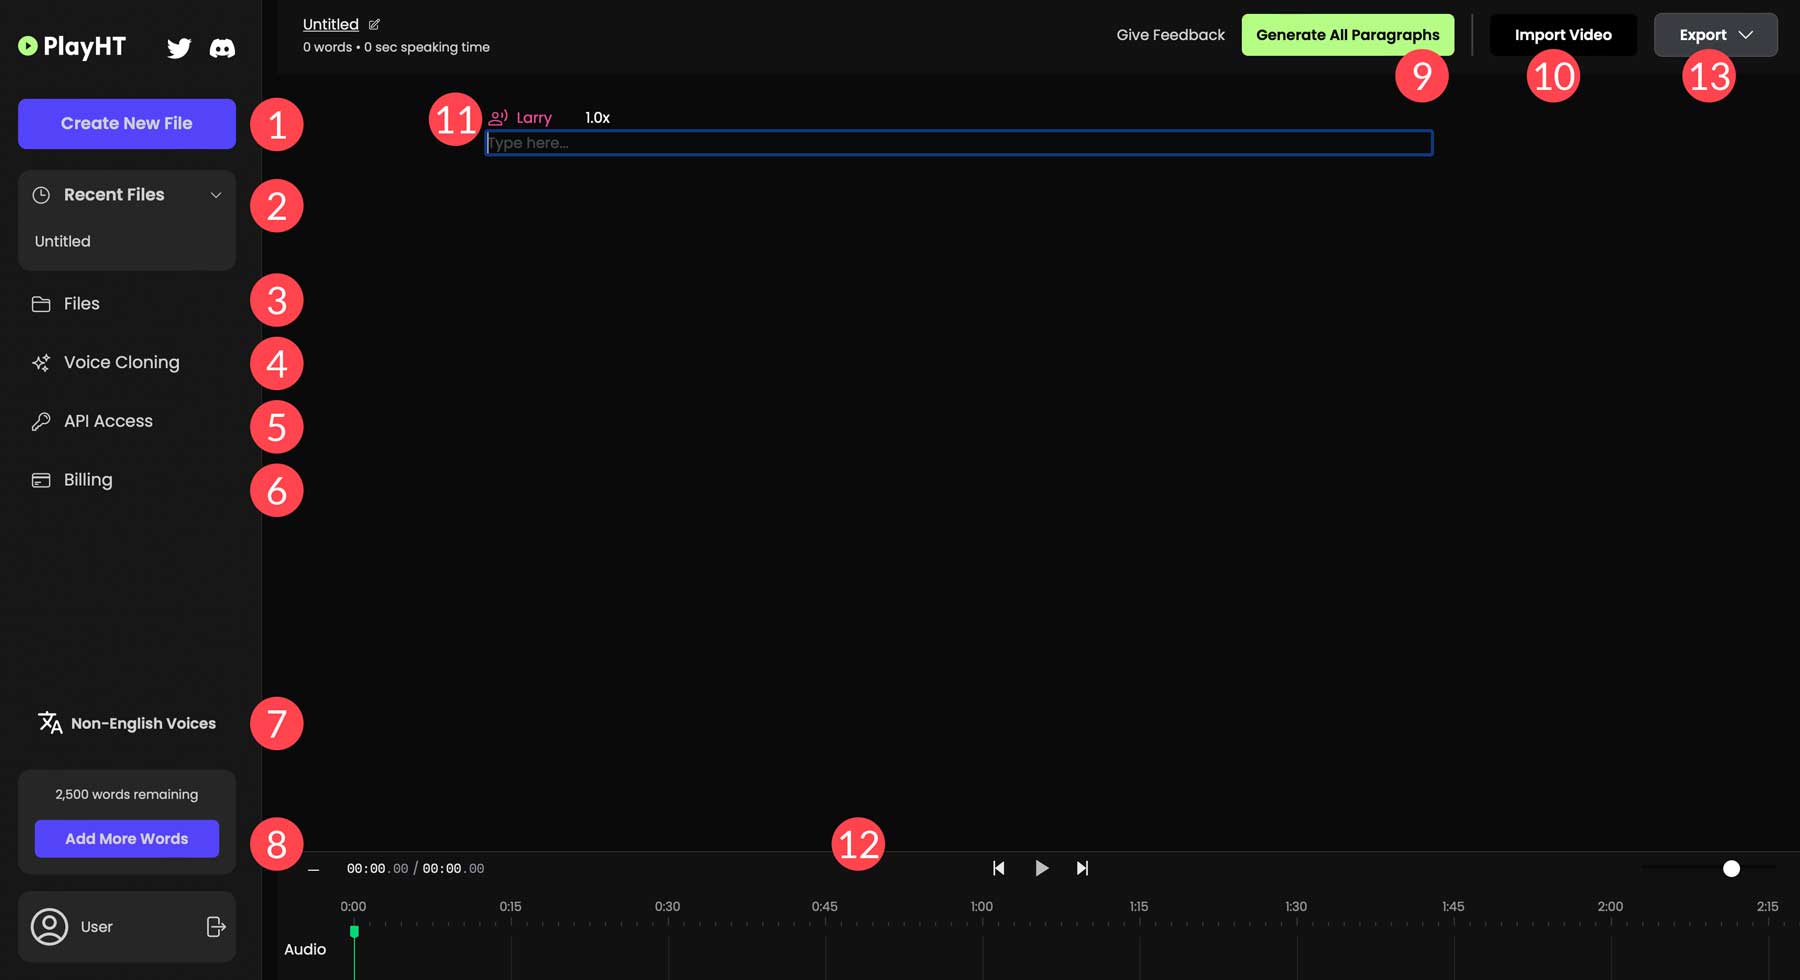Go to the Billing section
The height and width of the screenshot is (980, 1800).
(88, 479)
